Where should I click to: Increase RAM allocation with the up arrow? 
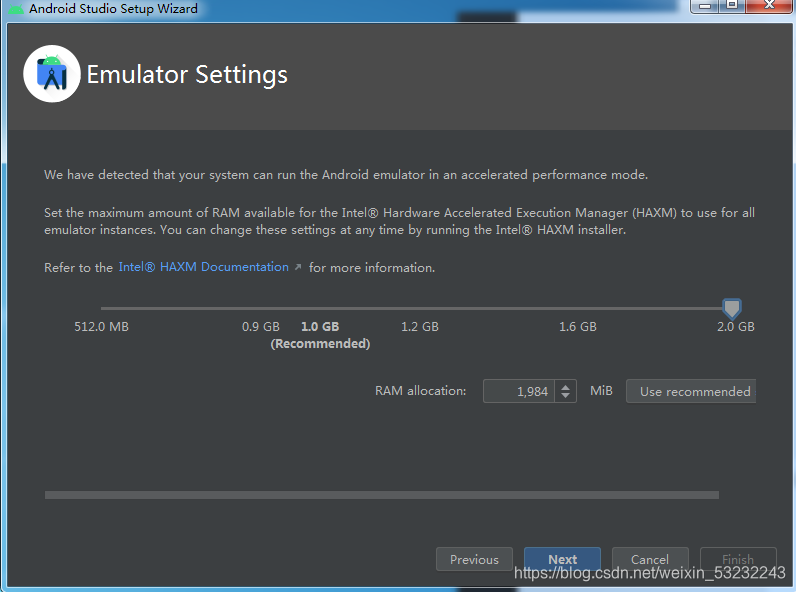click(x=566, y=386)
